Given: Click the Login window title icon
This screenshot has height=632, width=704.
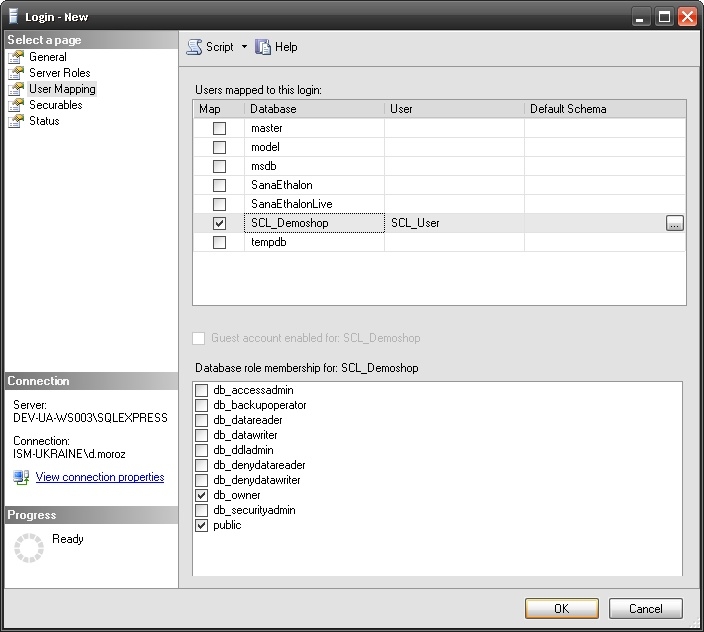Looking at the screenshot, I should pyautogui.click(x=13, y=16).
